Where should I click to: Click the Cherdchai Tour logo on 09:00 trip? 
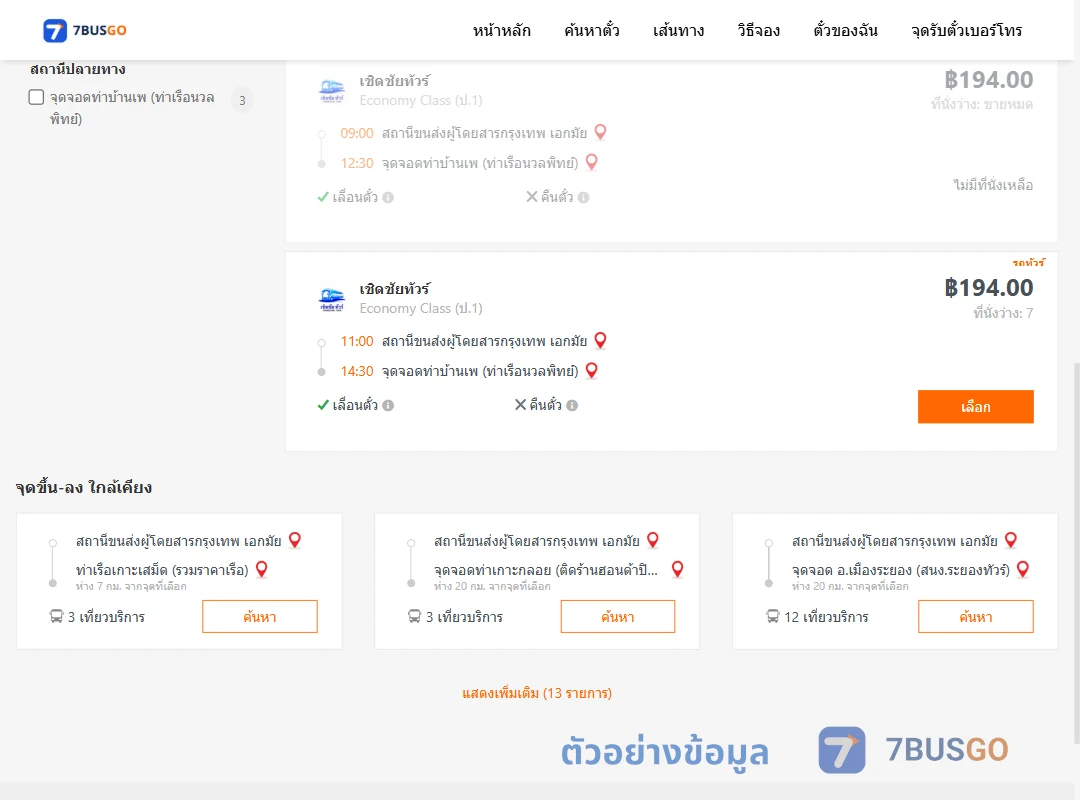332,91
